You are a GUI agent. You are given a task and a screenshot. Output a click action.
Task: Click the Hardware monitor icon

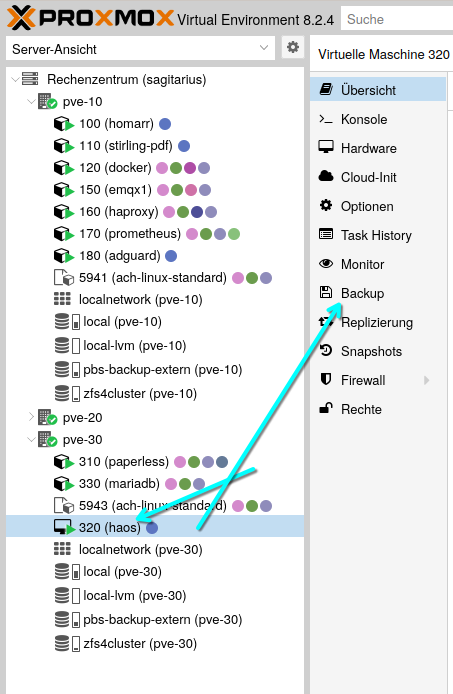tap(326, 147)
